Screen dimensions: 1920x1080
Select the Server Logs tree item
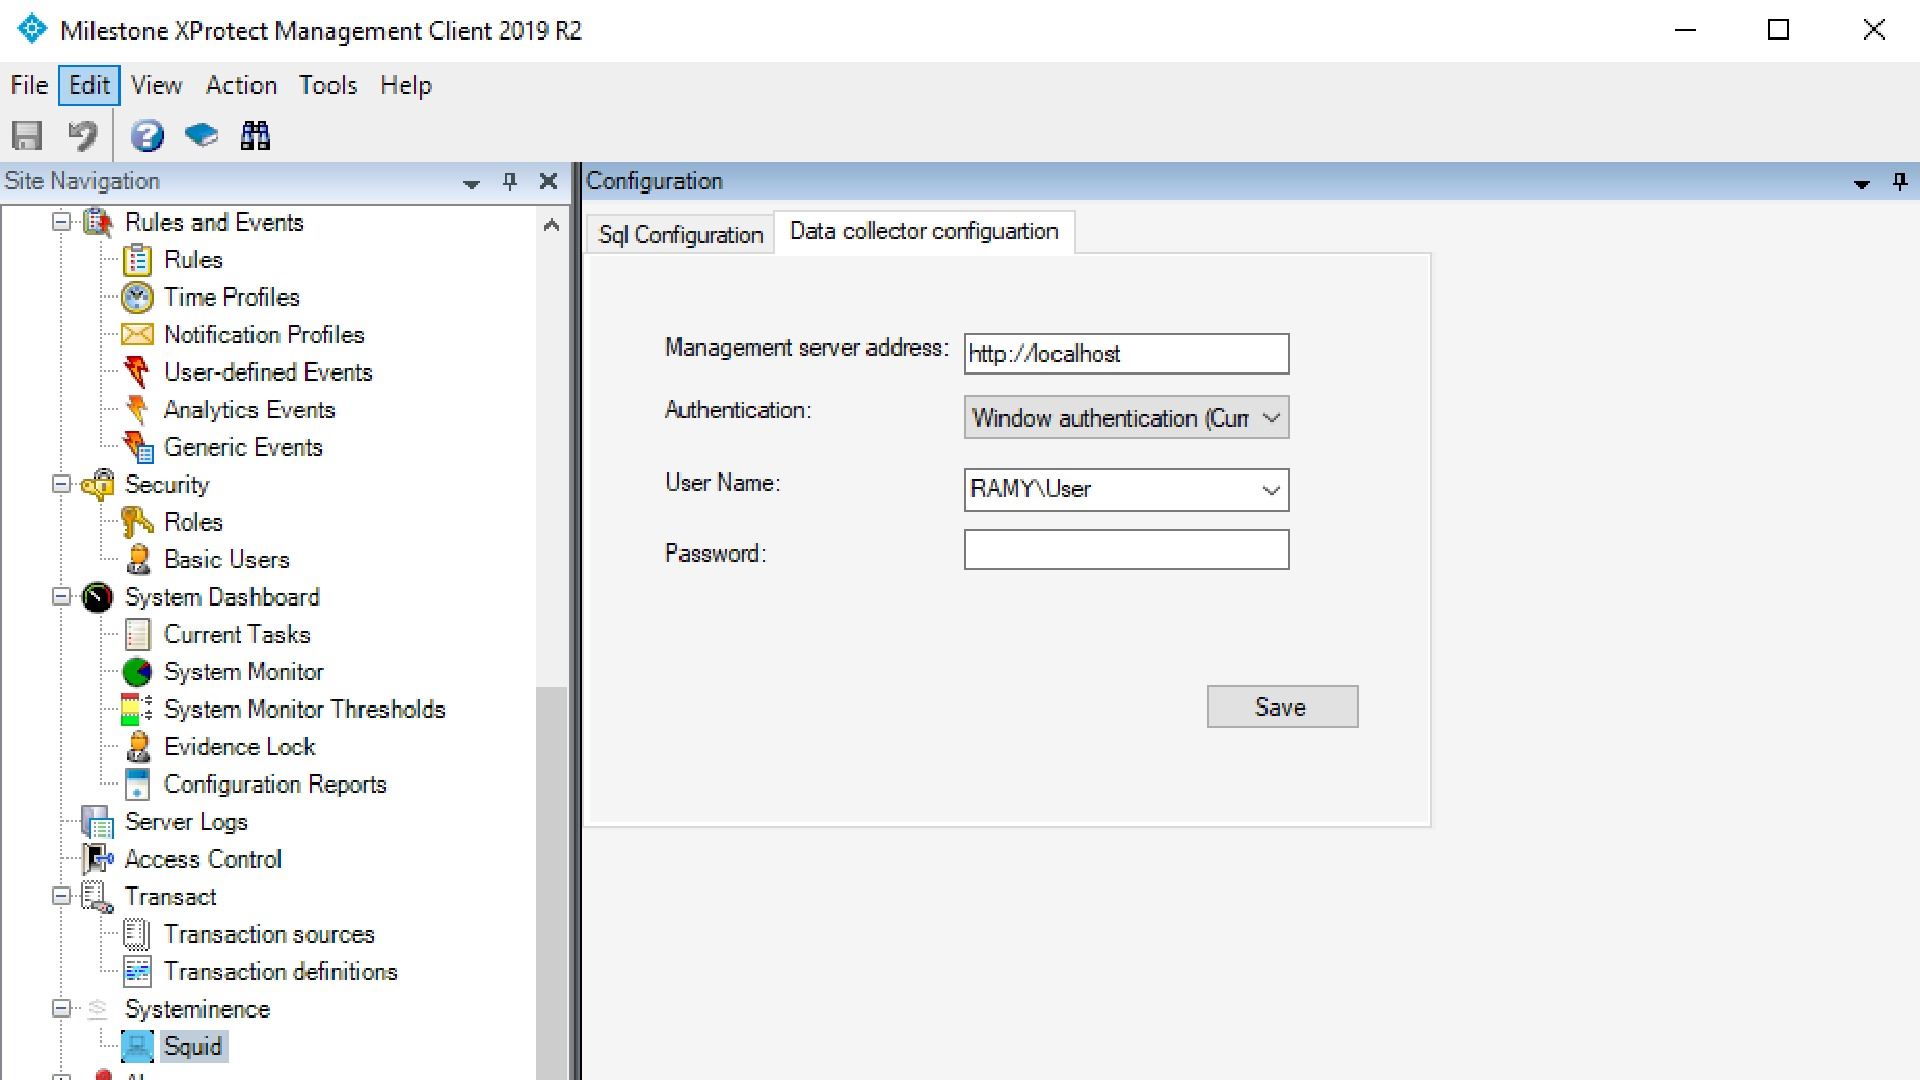(186, 822)
